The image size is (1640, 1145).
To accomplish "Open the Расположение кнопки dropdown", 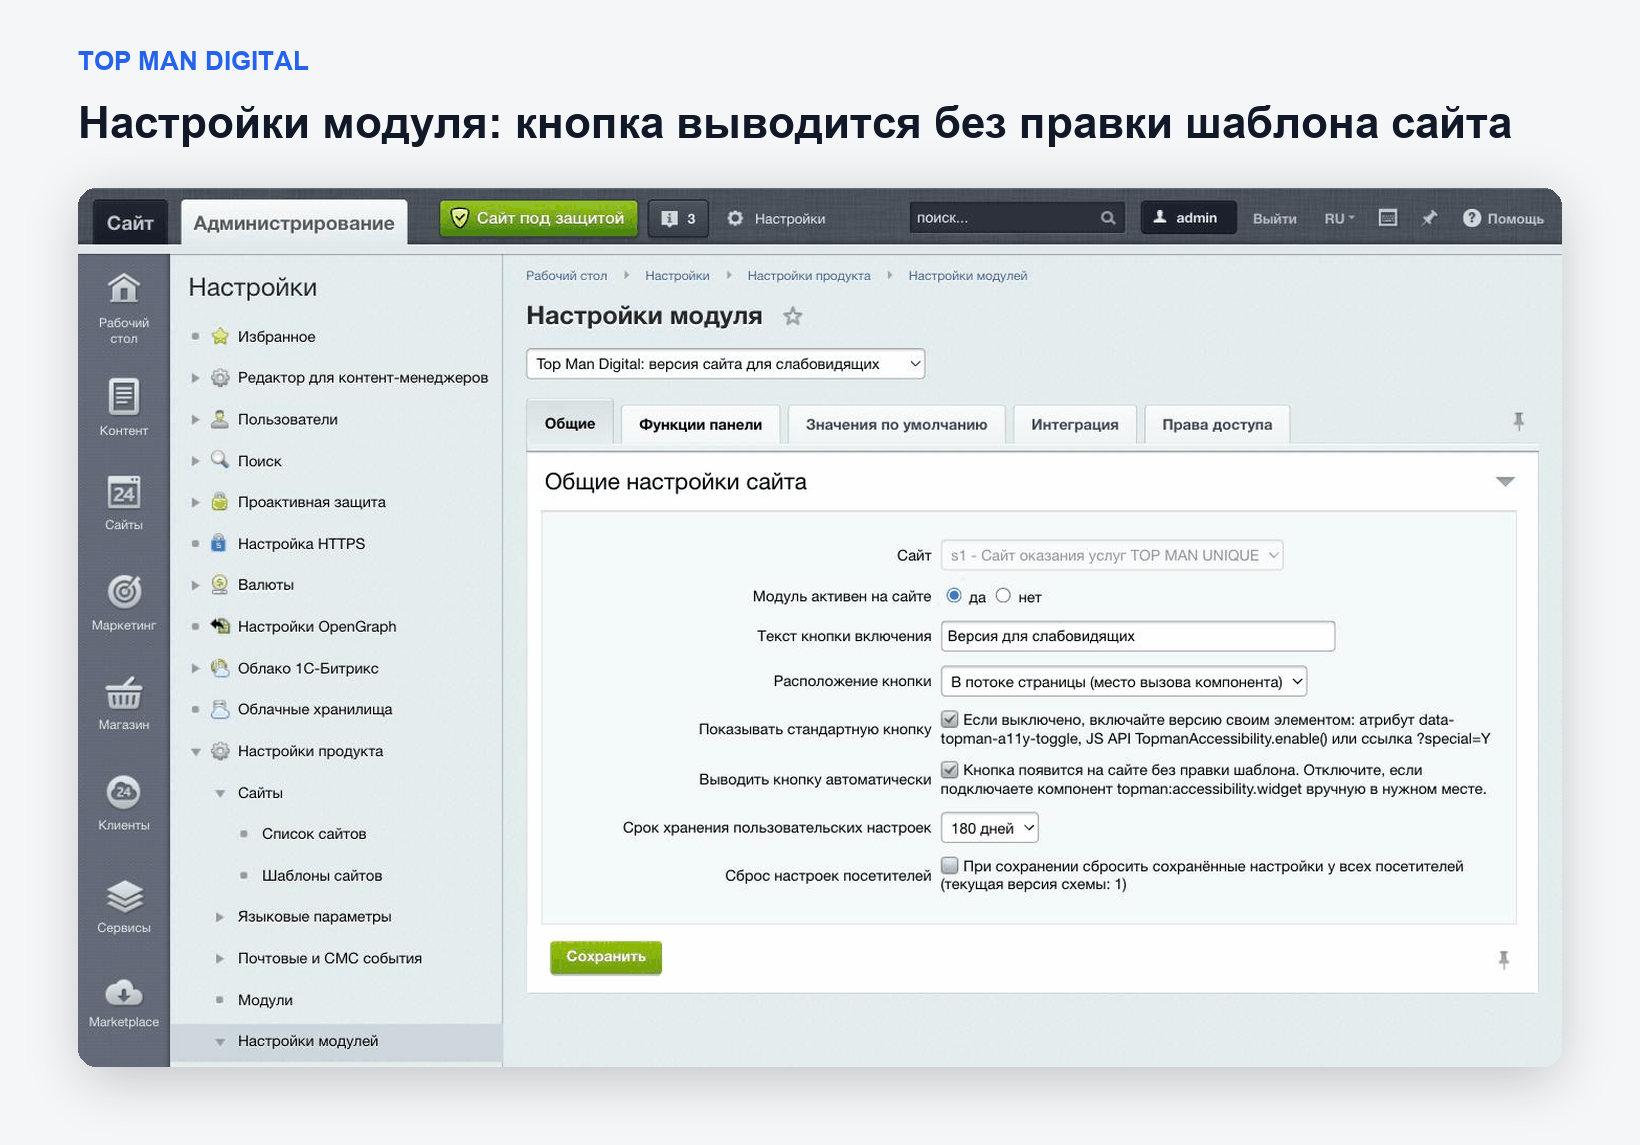I will (1123, 682).
